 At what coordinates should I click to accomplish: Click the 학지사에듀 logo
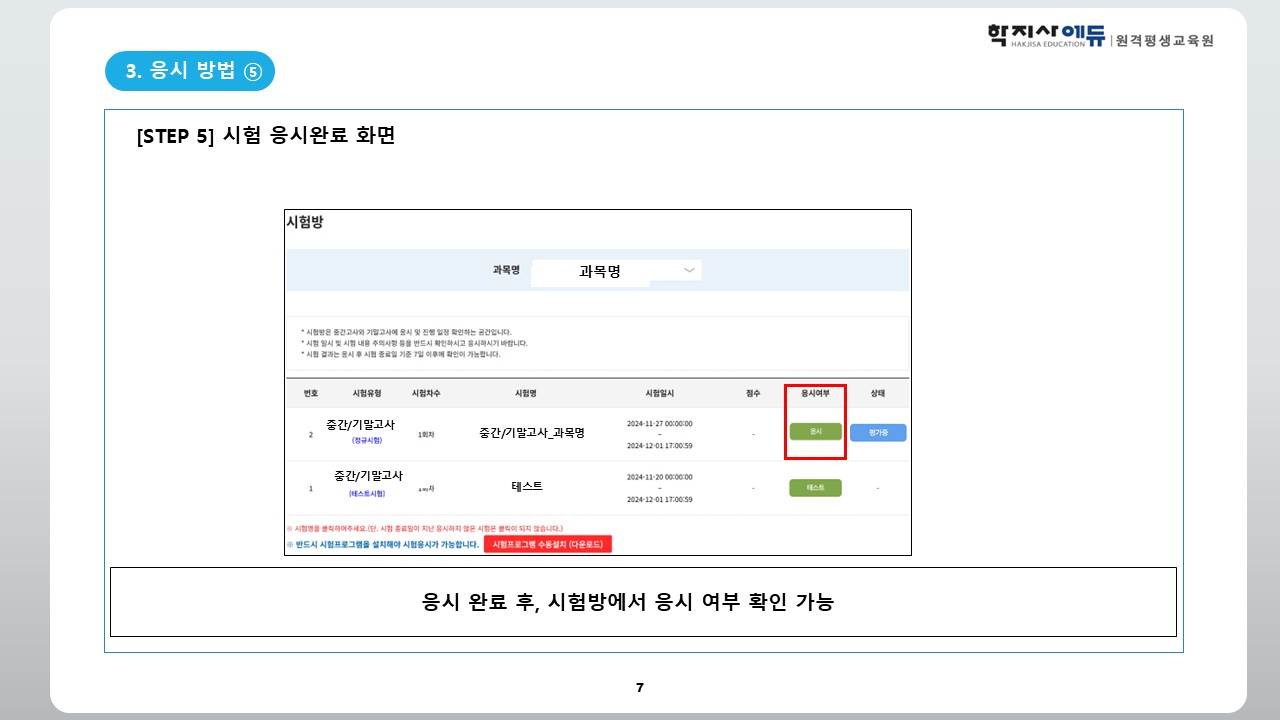point(1045,38)
